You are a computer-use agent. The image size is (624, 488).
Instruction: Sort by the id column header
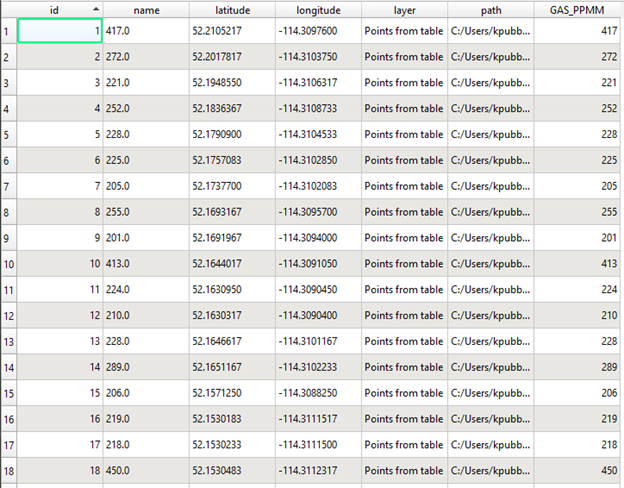tap(60, 10)
